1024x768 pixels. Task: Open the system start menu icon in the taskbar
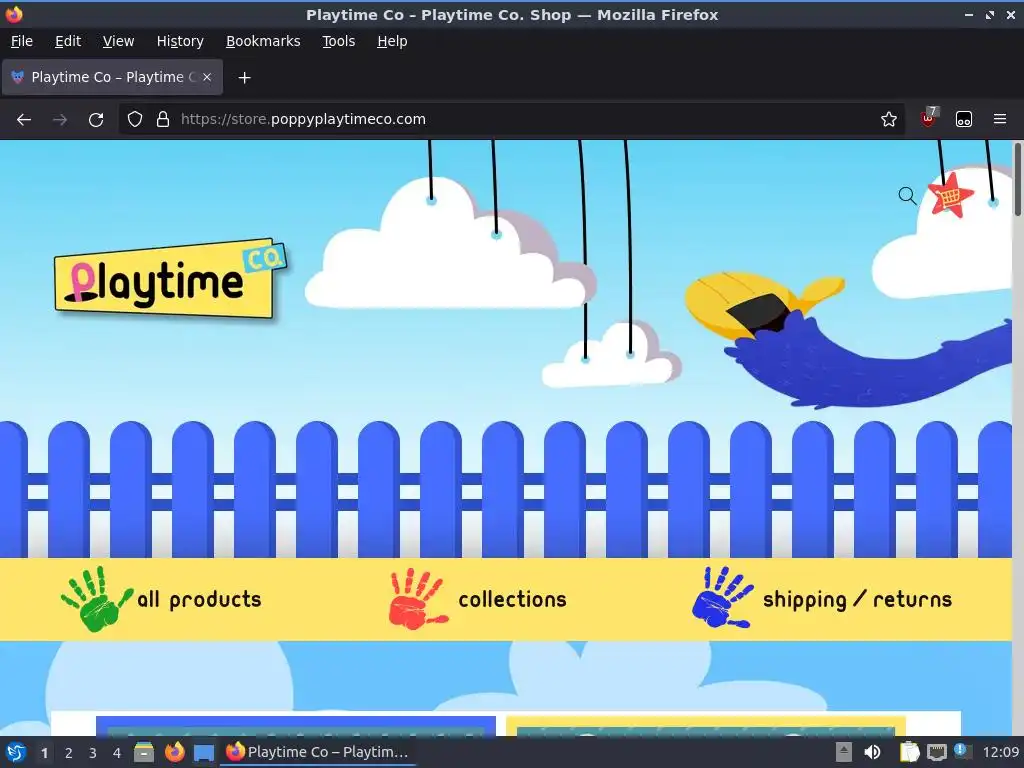[16, 752]
